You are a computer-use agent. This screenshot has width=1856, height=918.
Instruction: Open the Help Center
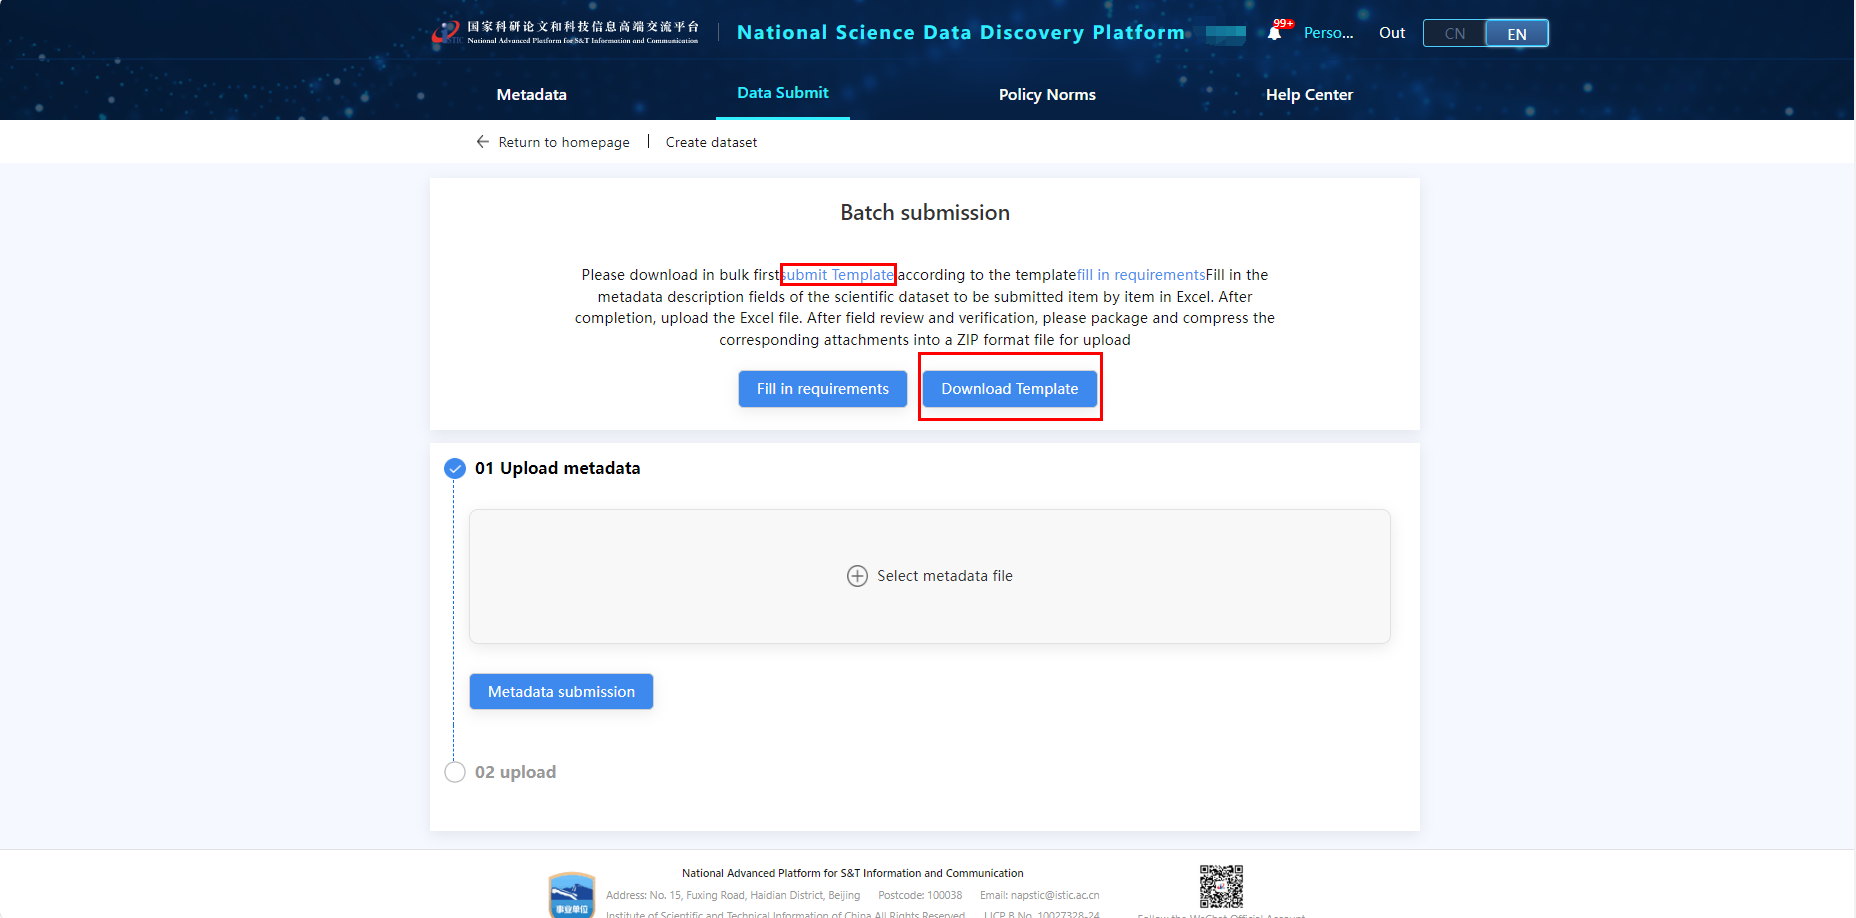click(1309, 95)
